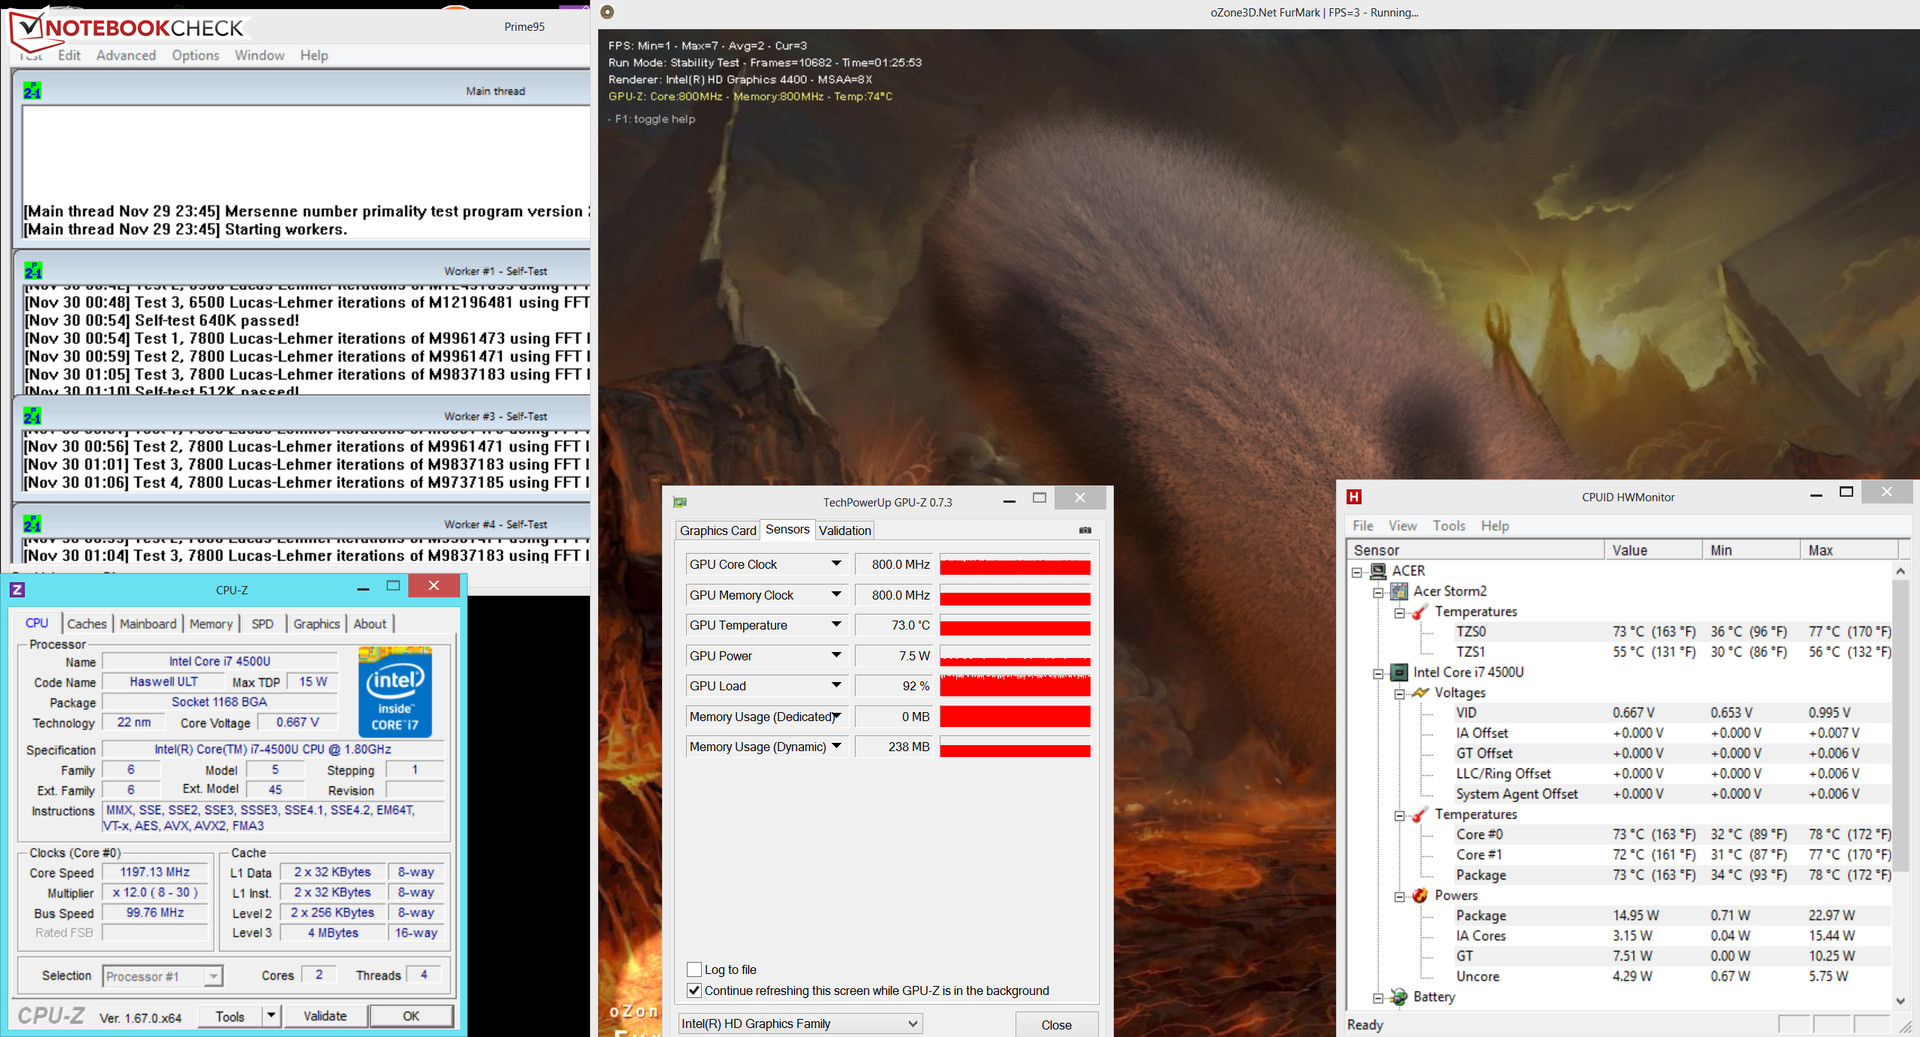The image size is (1920, 1037).
Task: Click the Intel Core i7 4500U chip icon
Action: [x=1399, y=672]
